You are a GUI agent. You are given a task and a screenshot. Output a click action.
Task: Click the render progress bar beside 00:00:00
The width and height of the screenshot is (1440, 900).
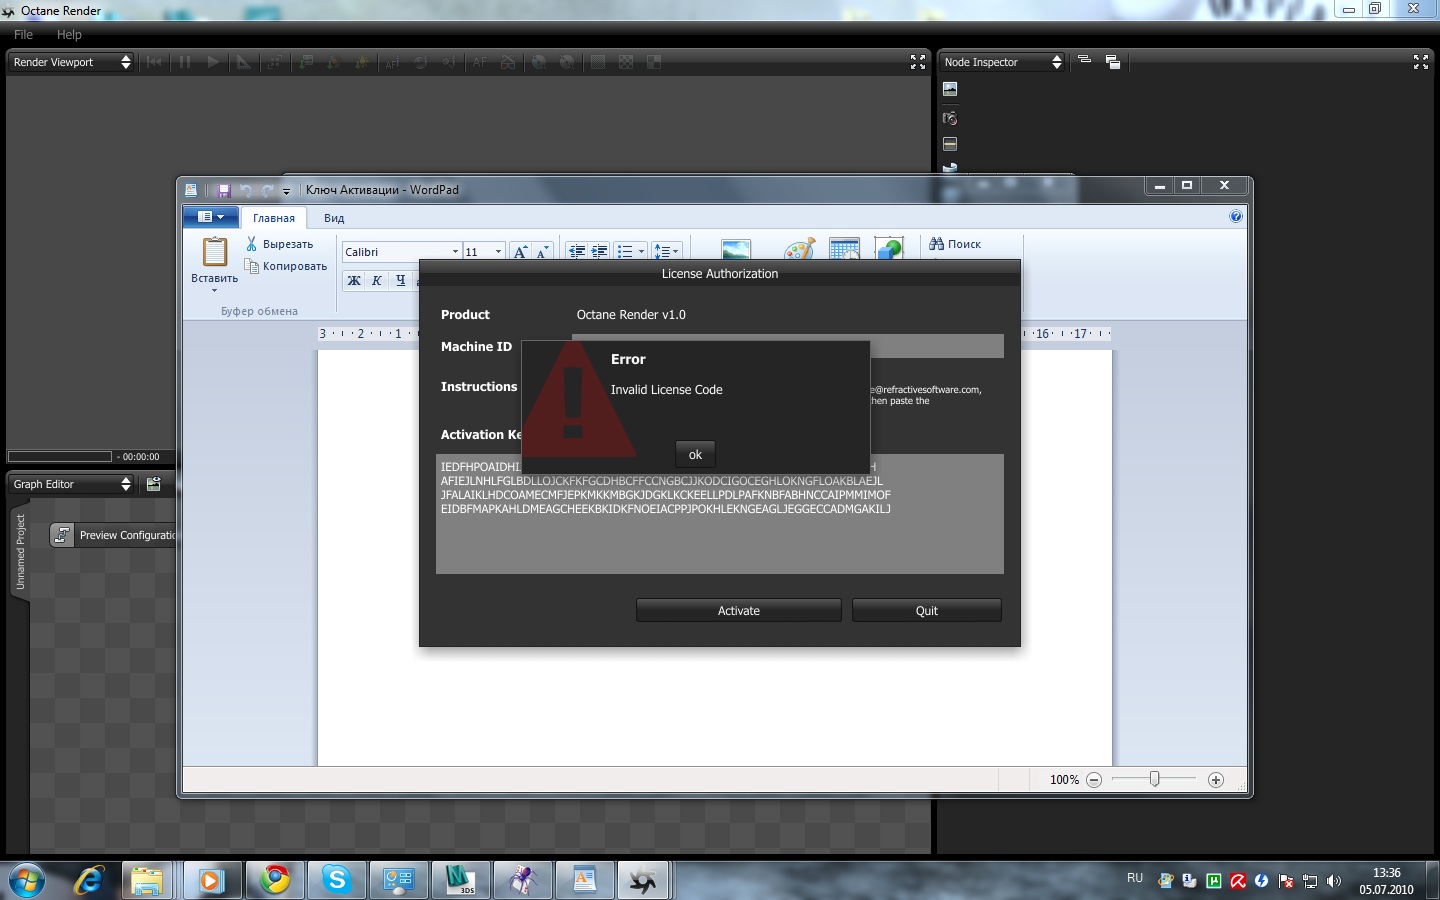point(60,457)
